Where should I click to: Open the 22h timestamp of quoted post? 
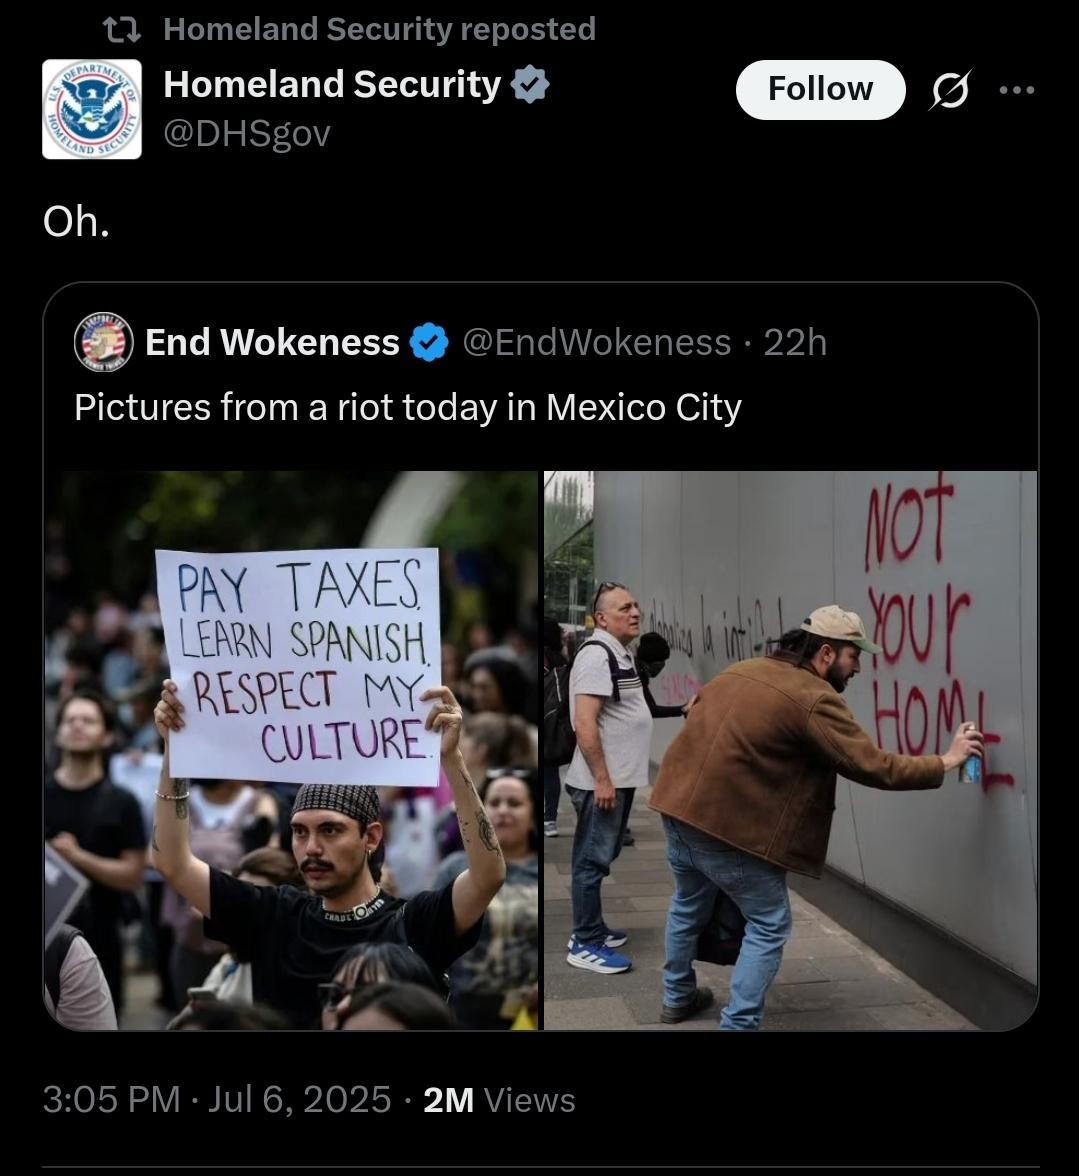click(x=795, y=343)
